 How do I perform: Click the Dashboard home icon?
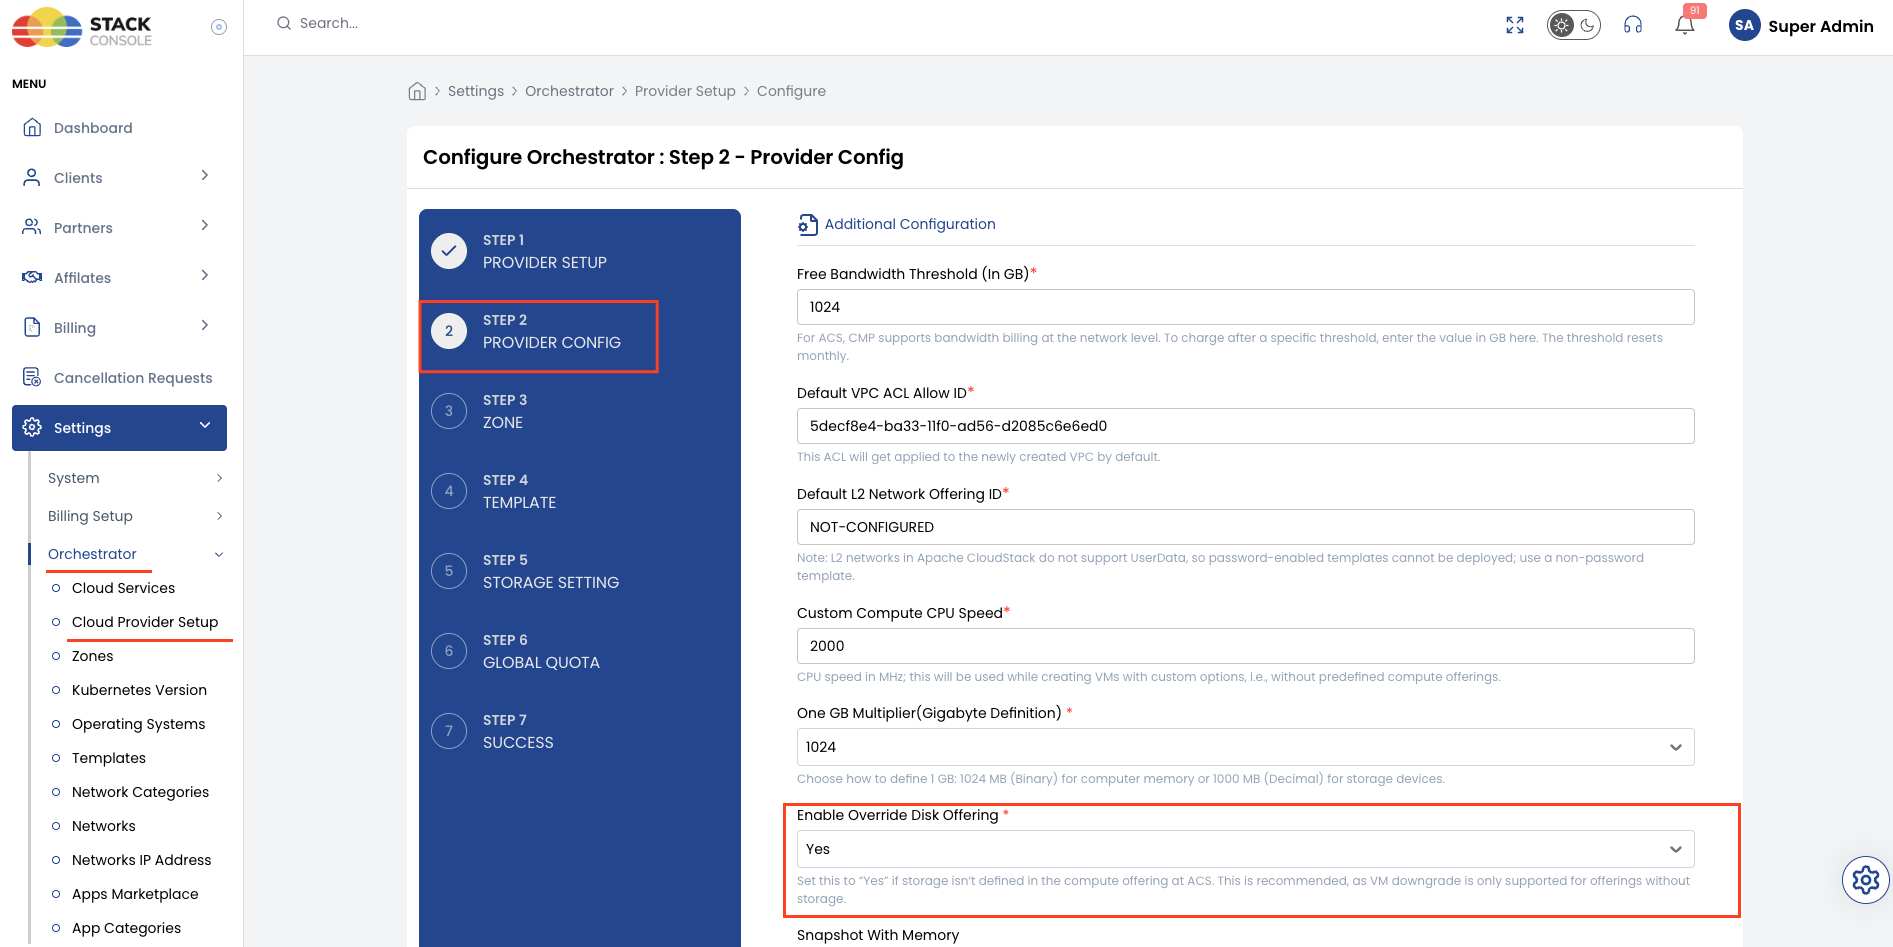32,127
